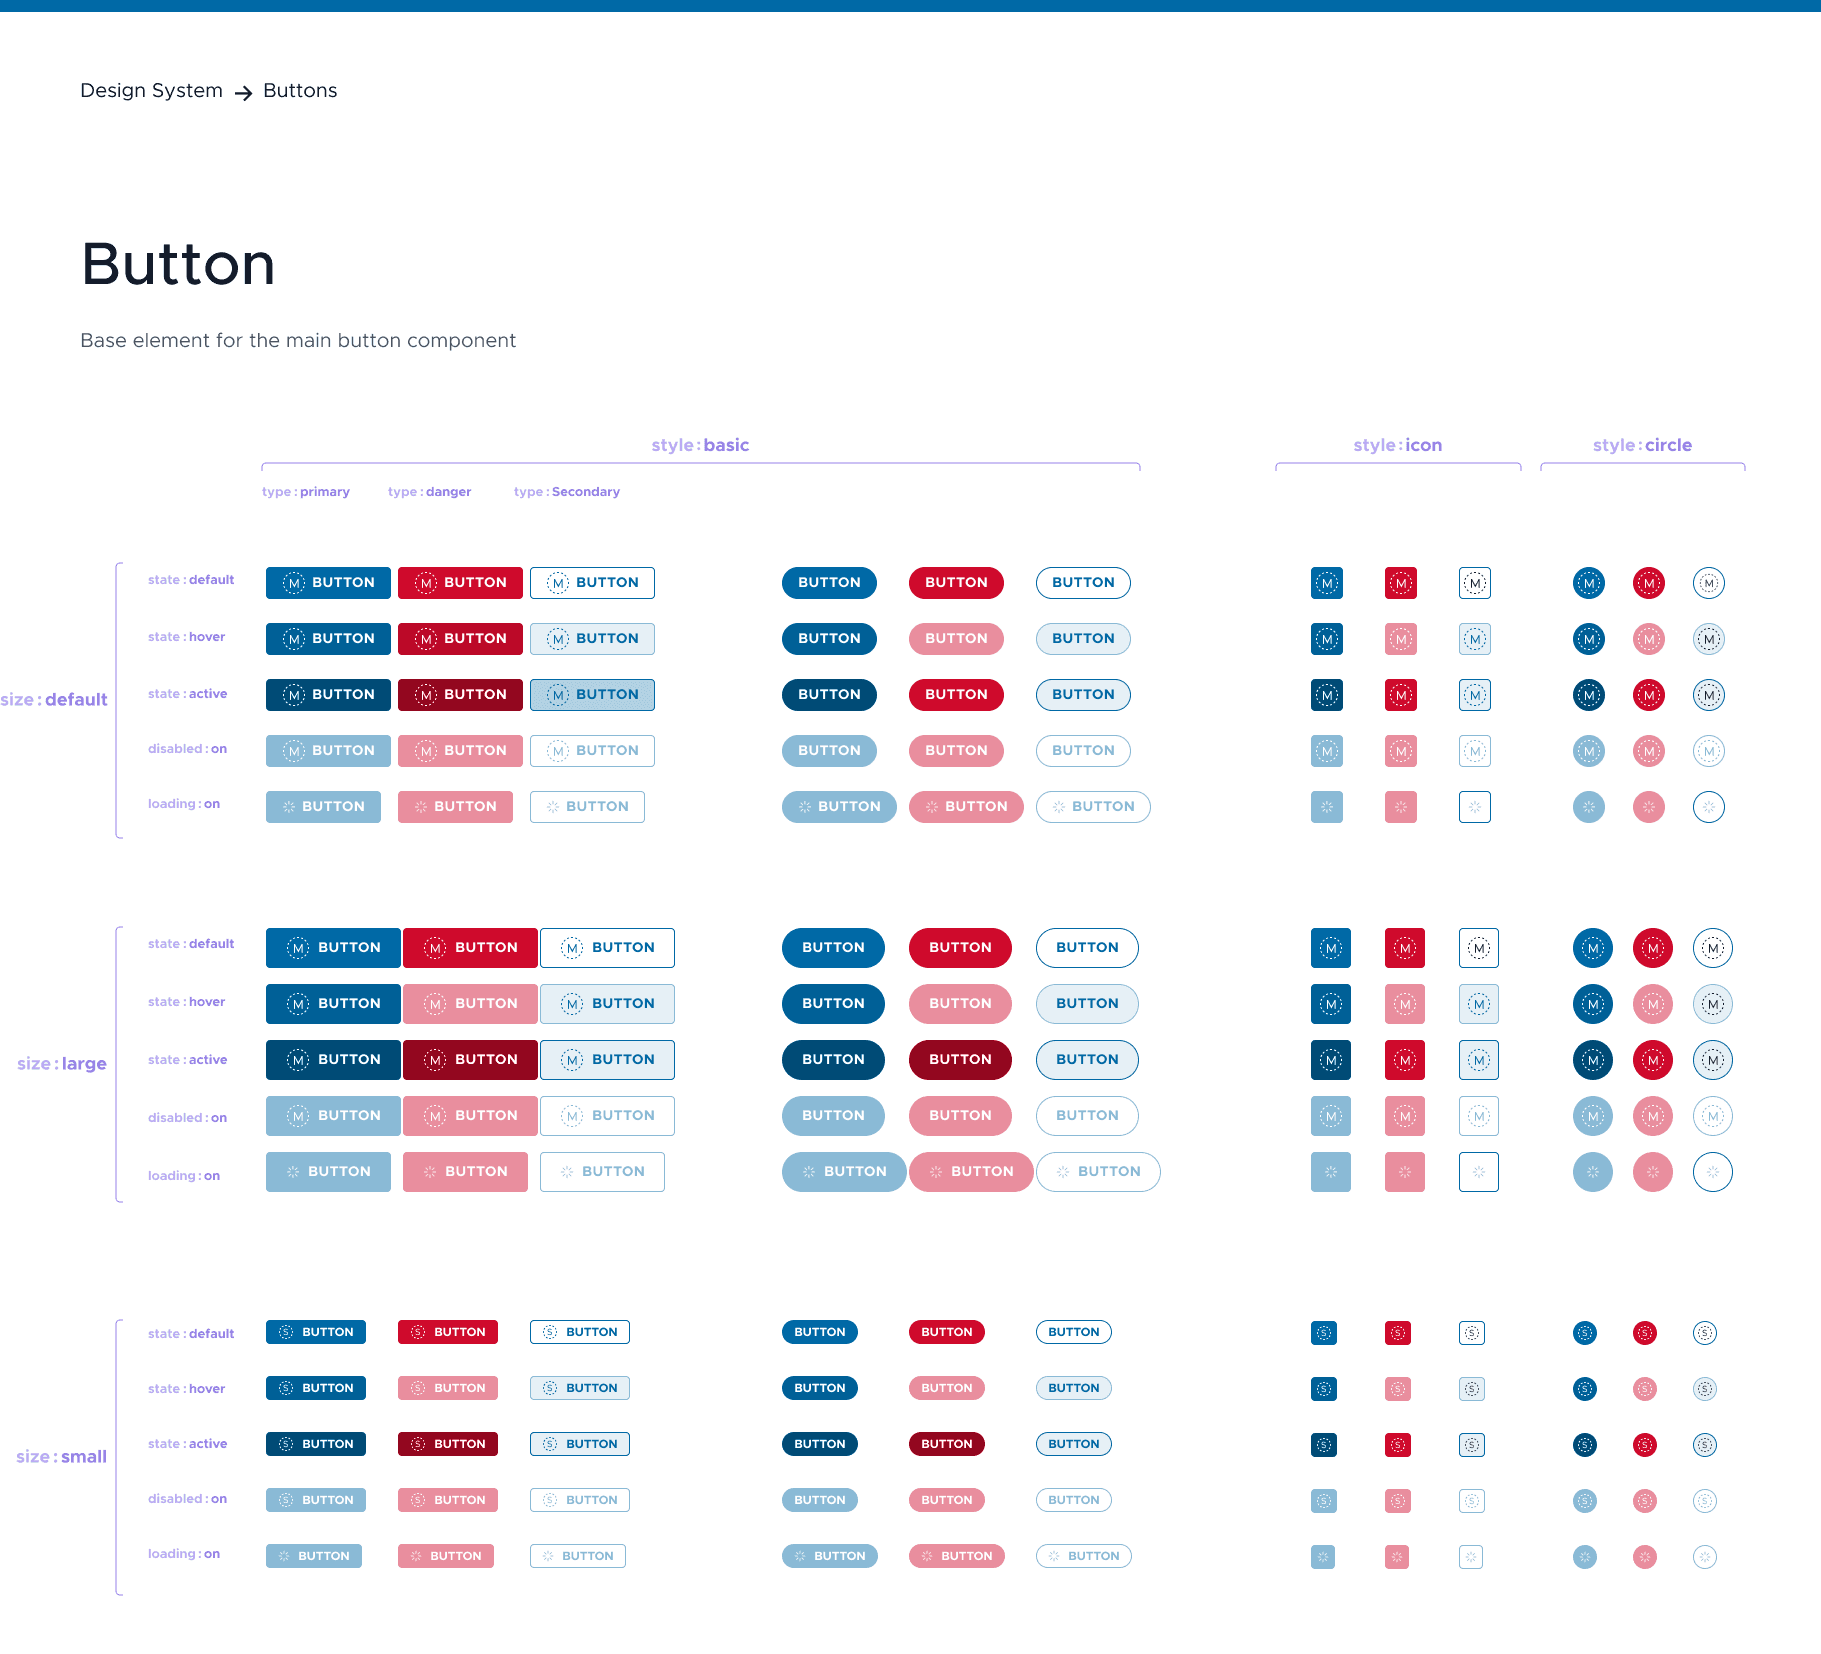This screenshot has height=1654, width=1821.
Task: Click the Buttons breadcrumb item
Action: pyautogui.click(x=300, y=90)
